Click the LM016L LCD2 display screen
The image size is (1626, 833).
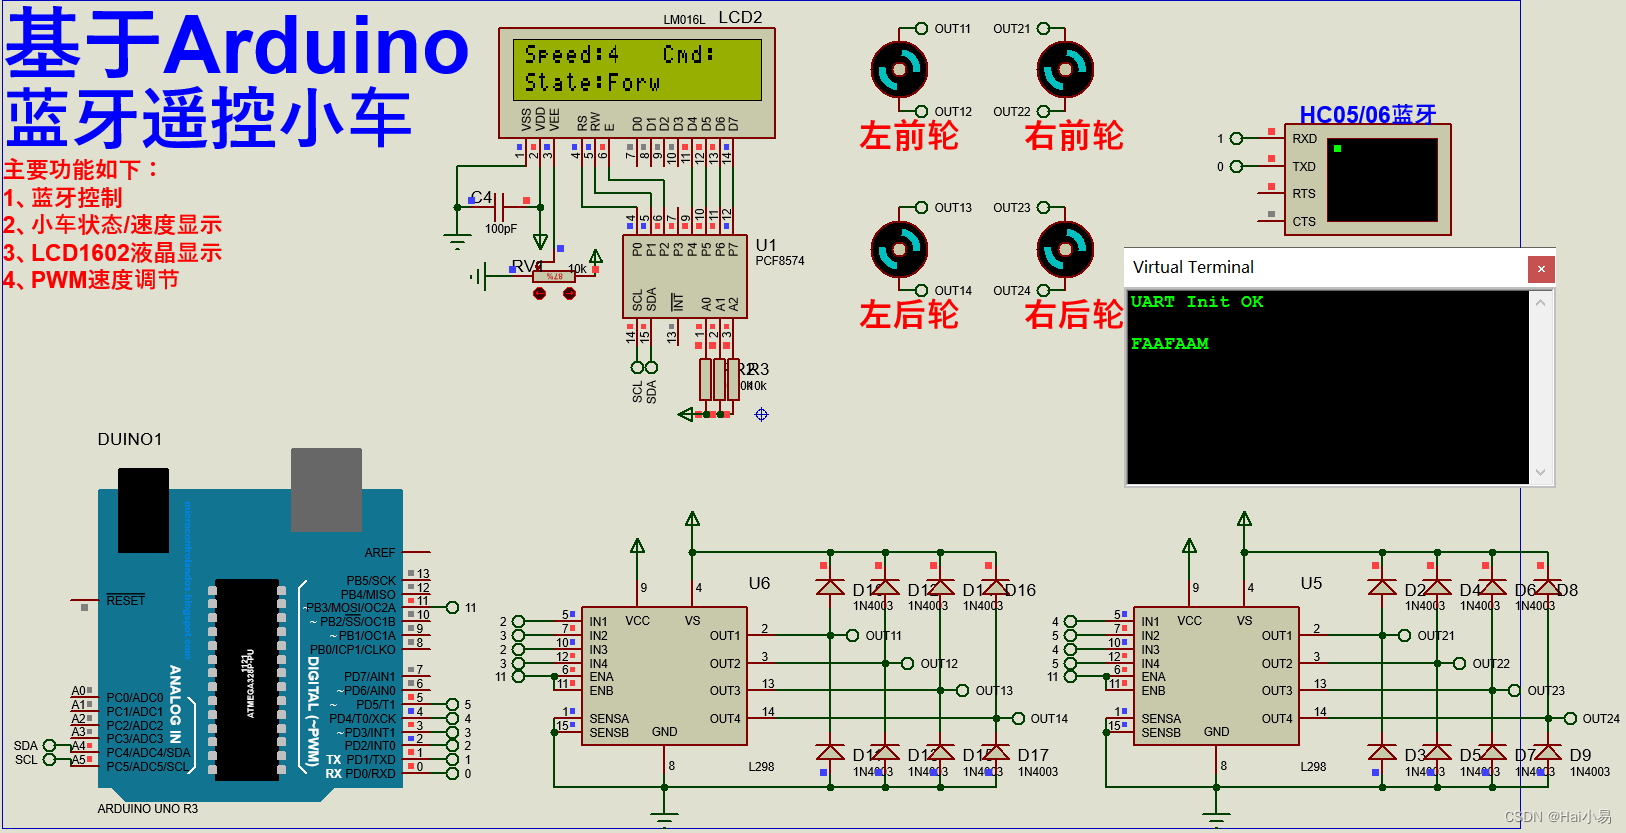tap(637, 69)
